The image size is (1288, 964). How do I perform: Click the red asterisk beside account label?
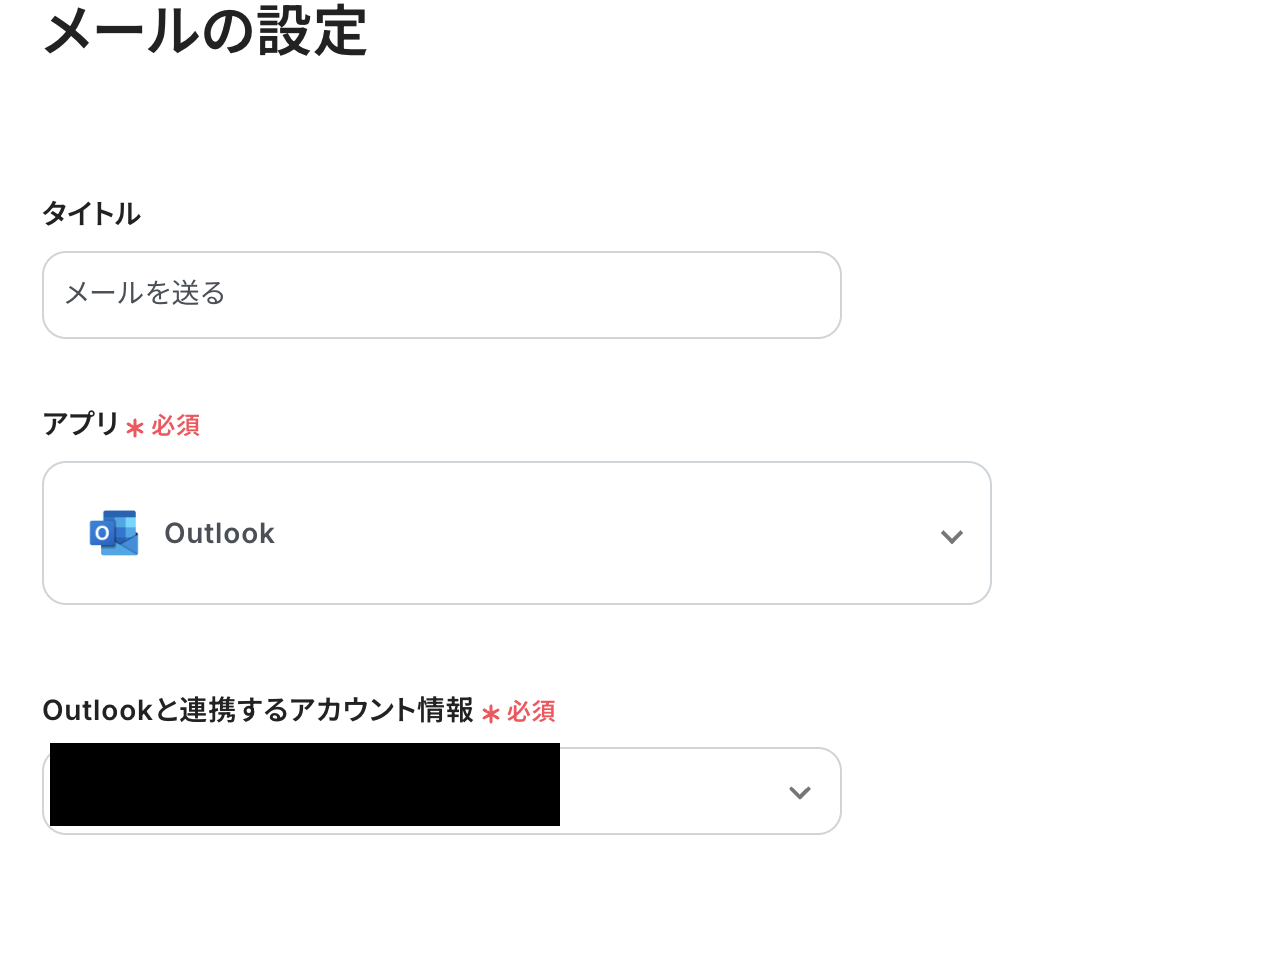pyautogui.click(x=490, y=714)
